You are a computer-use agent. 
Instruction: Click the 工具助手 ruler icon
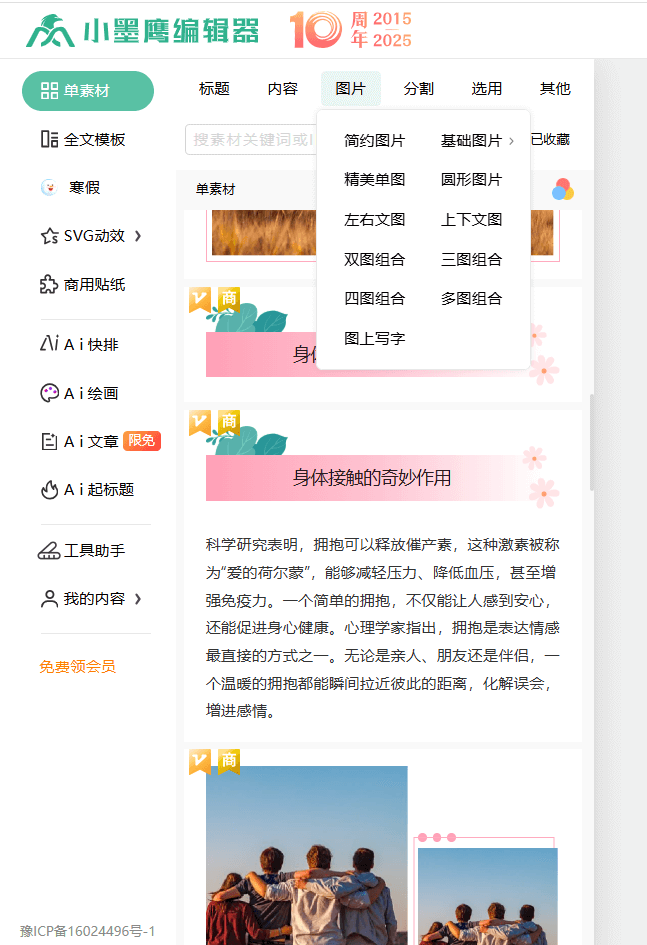[x=49, y=551]
